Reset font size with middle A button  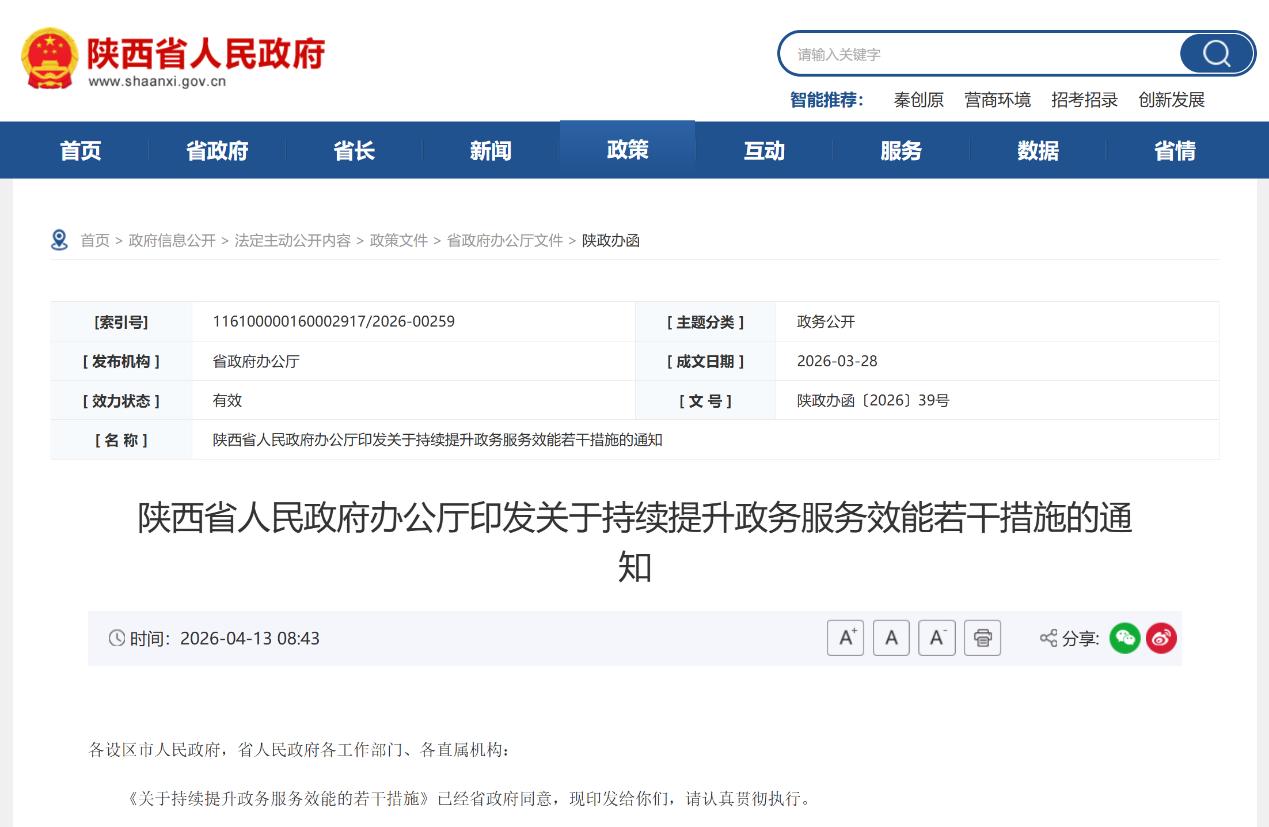click(891, 638)
